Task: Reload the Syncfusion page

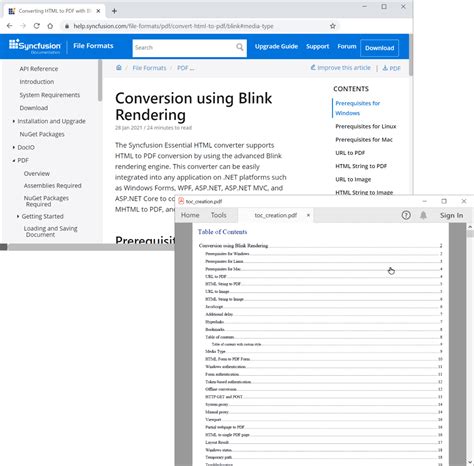Action: tap(37, 26)
